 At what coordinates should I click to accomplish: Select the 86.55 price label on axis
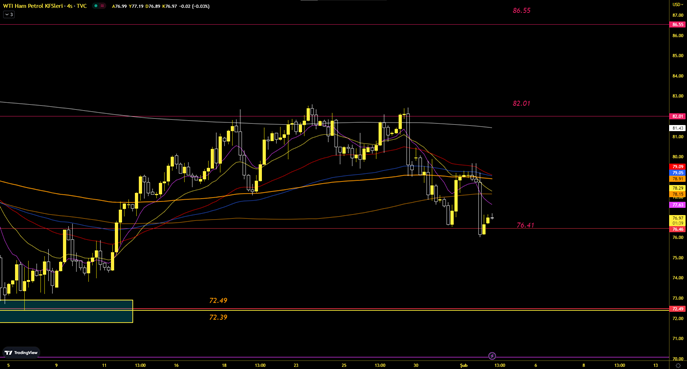(x=677, y=25)
